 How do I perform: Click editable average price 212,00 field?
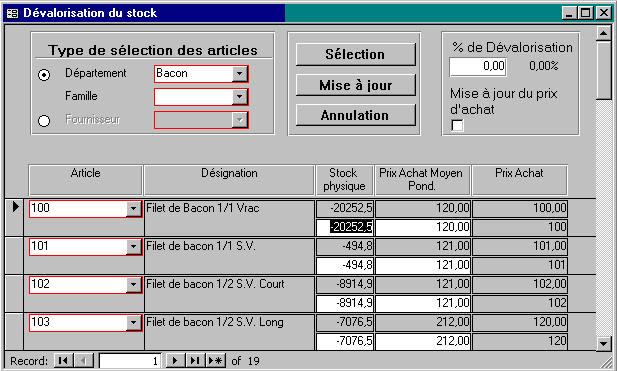click(423, 341)
